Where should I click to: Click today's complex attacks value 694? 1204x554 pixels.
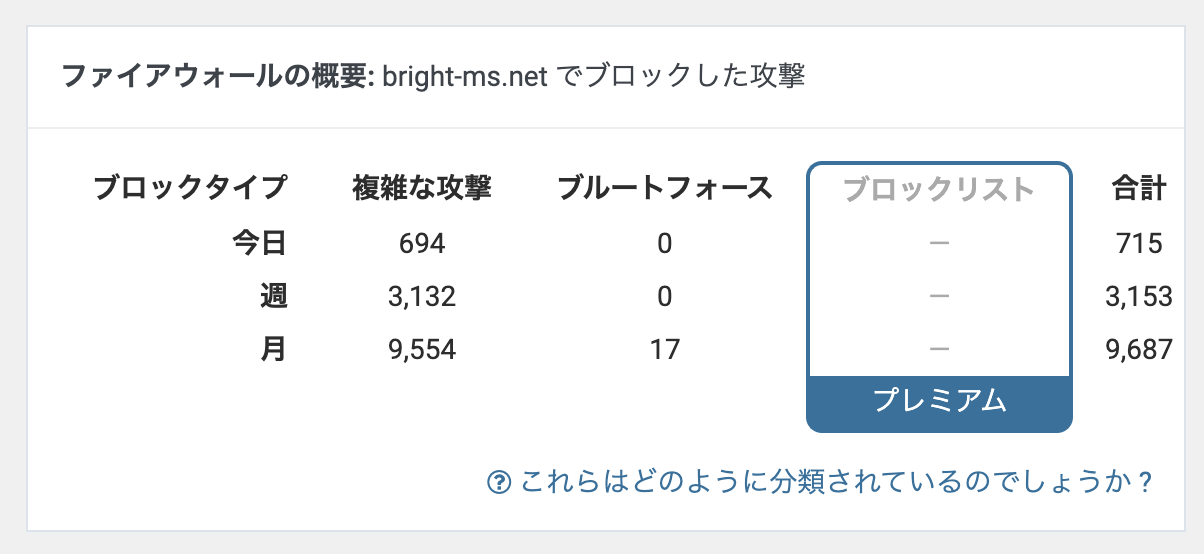(421, 243)
